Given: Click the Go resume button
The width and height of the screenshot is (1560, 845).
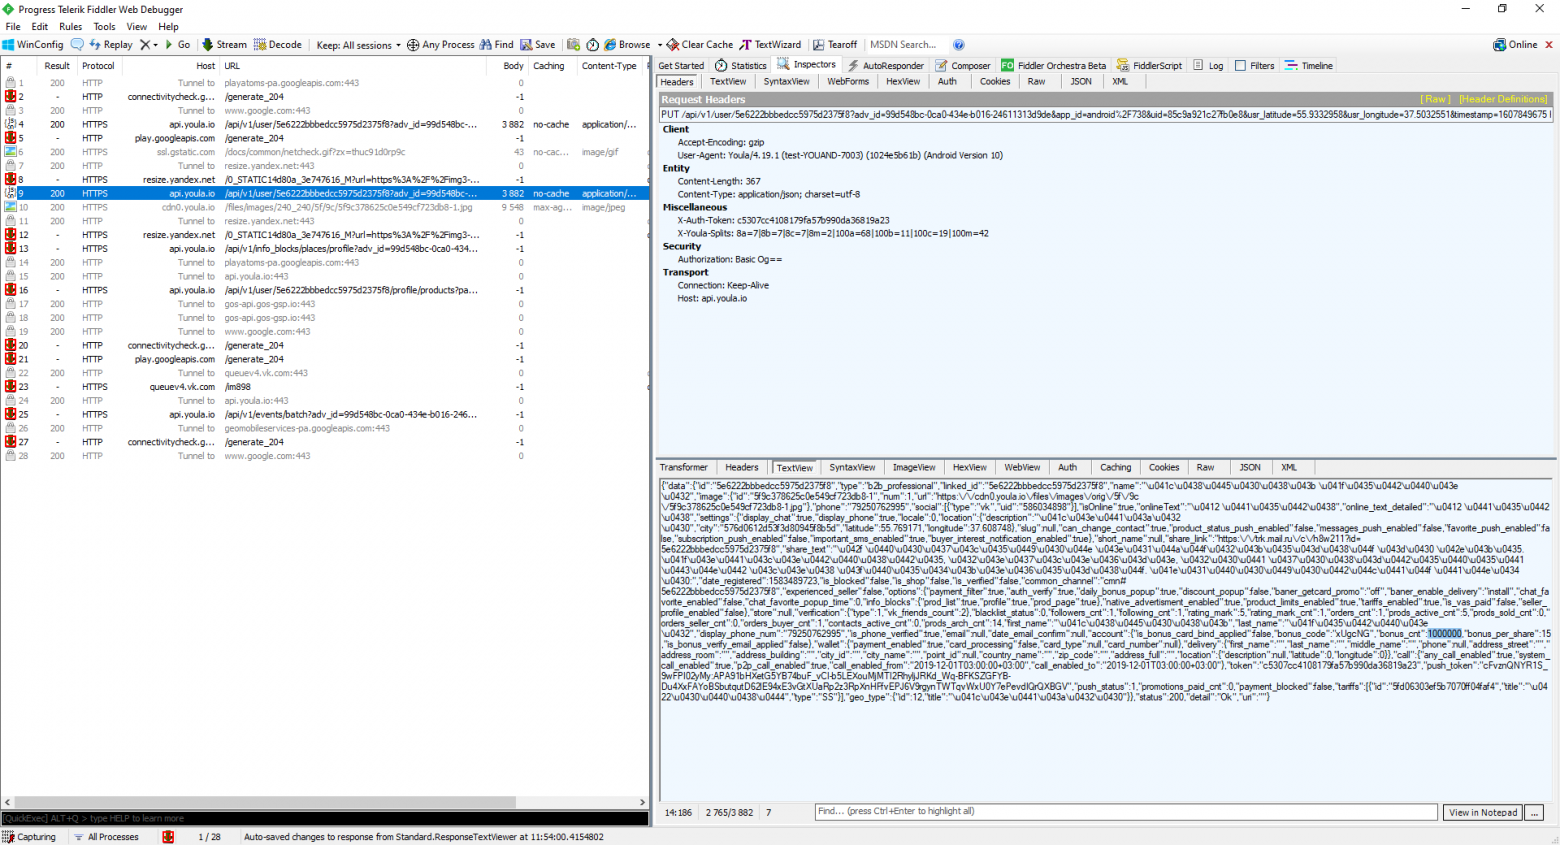Looking at the screenshot, I should coord(177,45).
